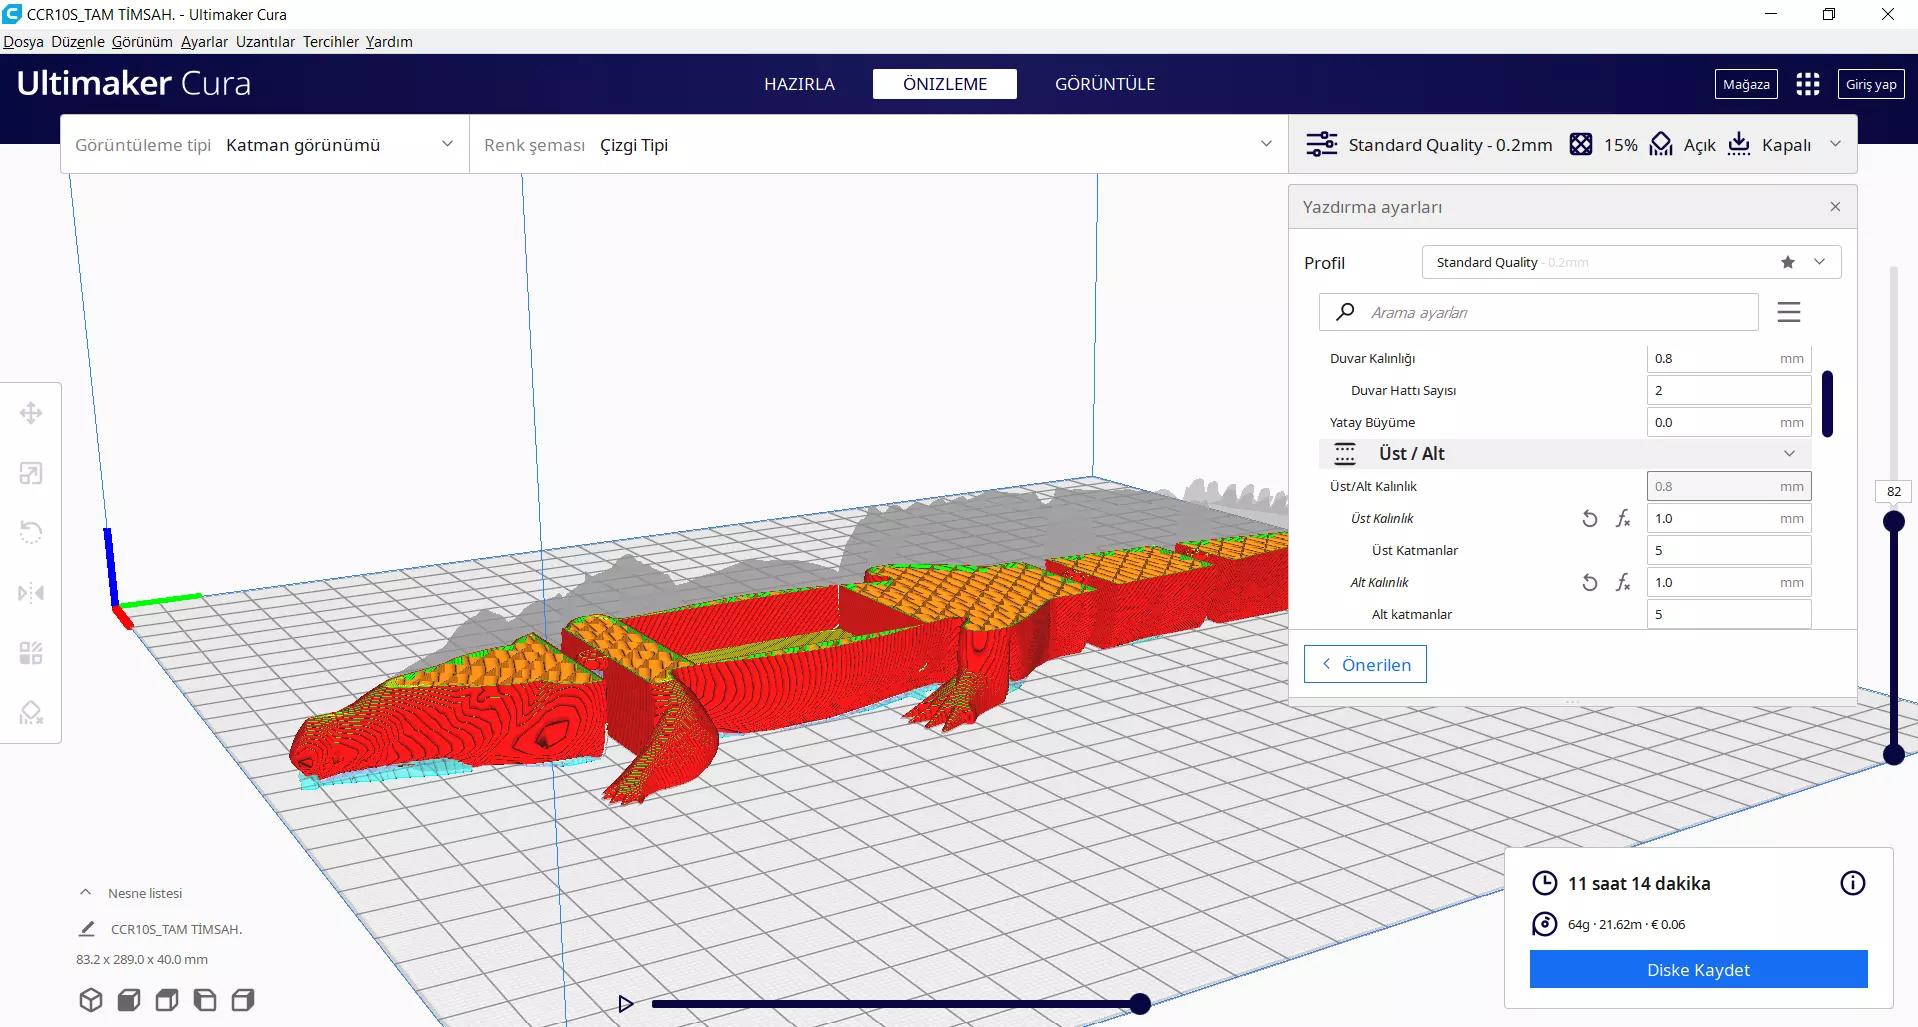Click pencil icon to rename model
1918x1027 pixels.
point(87,929)
